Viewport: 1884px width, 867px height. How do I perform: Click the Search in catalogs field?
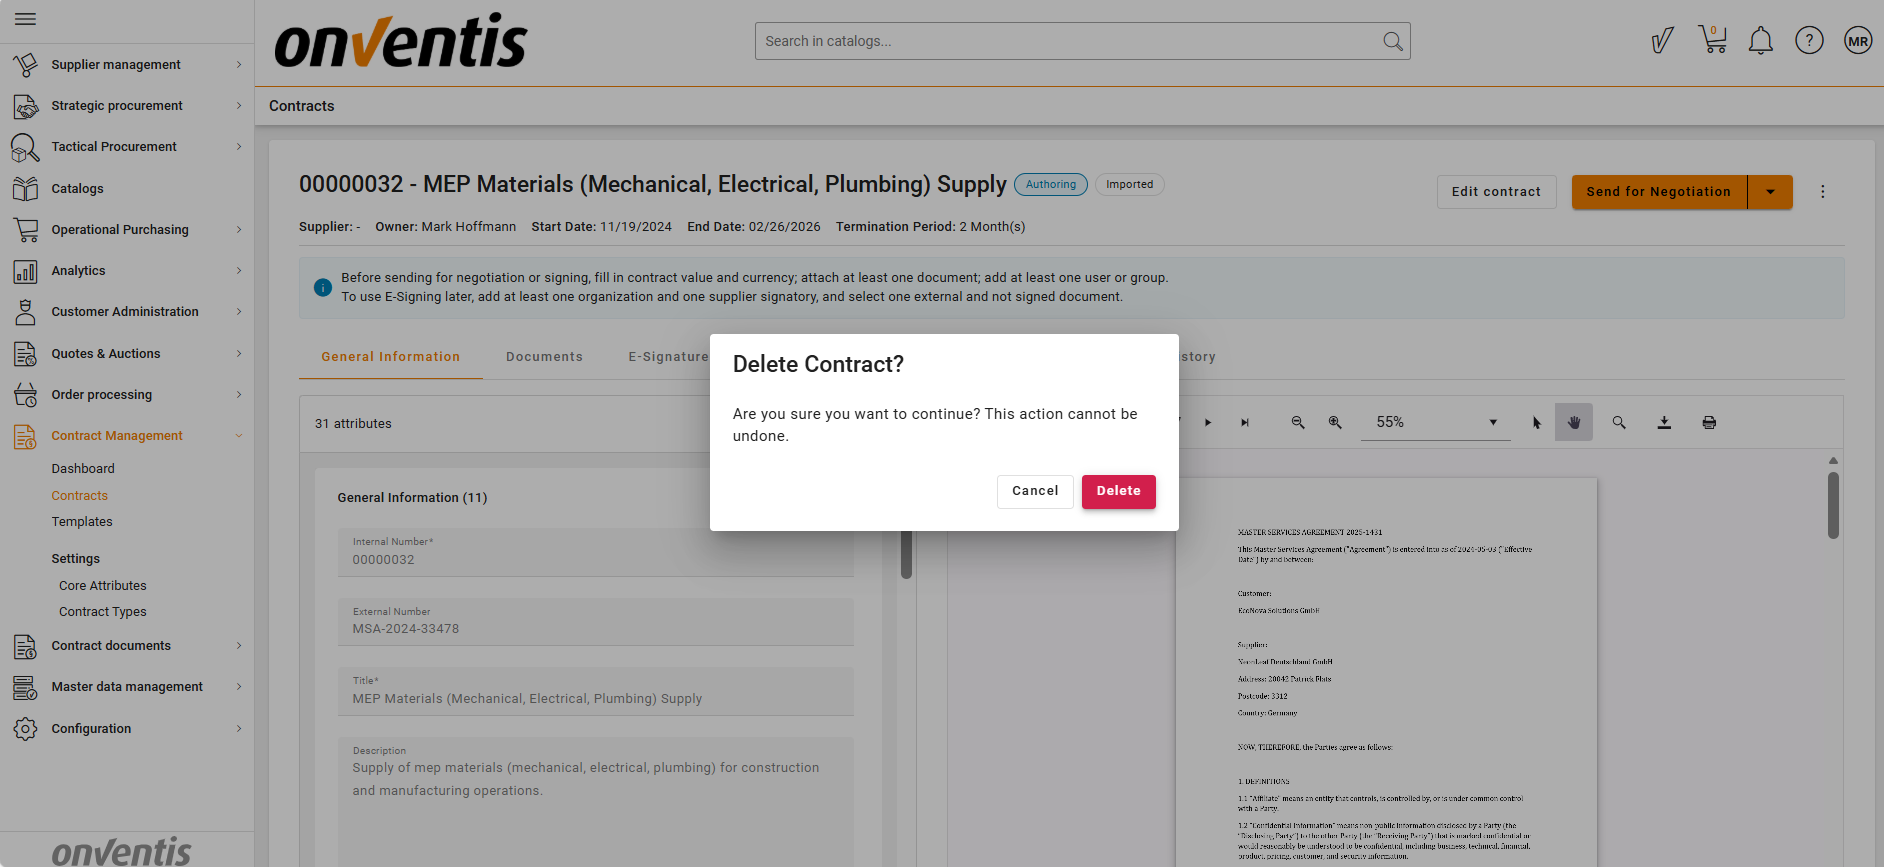(1070, 41)
